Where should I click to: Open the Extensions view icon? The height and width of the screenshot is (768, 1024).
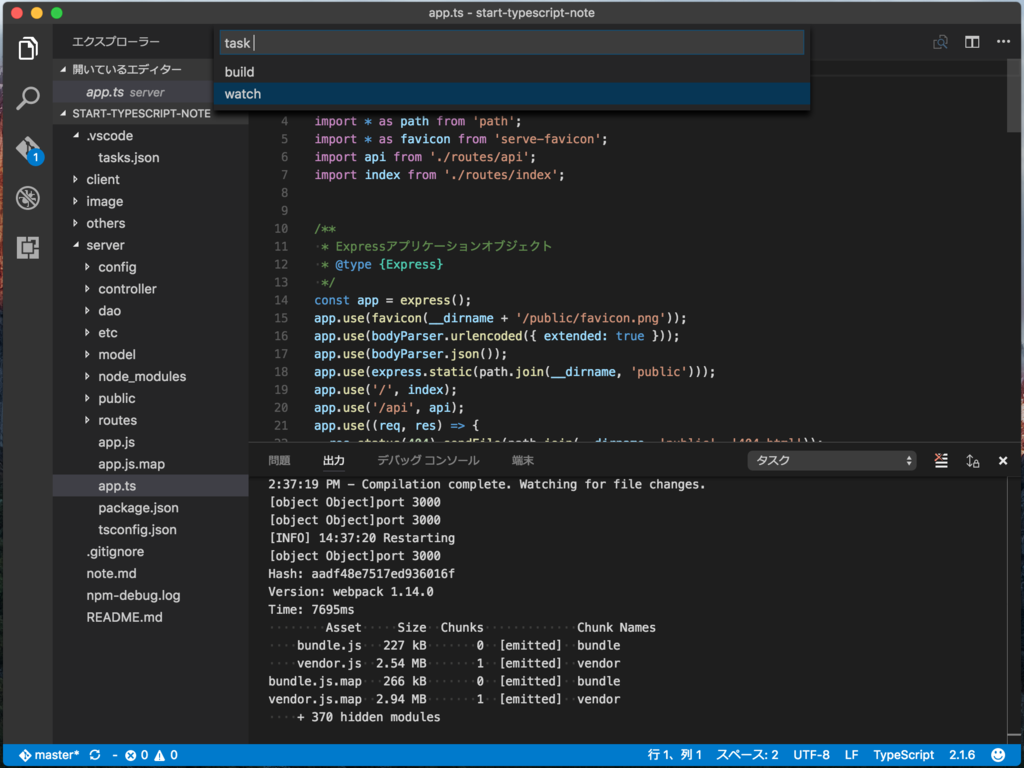point(27,248)
